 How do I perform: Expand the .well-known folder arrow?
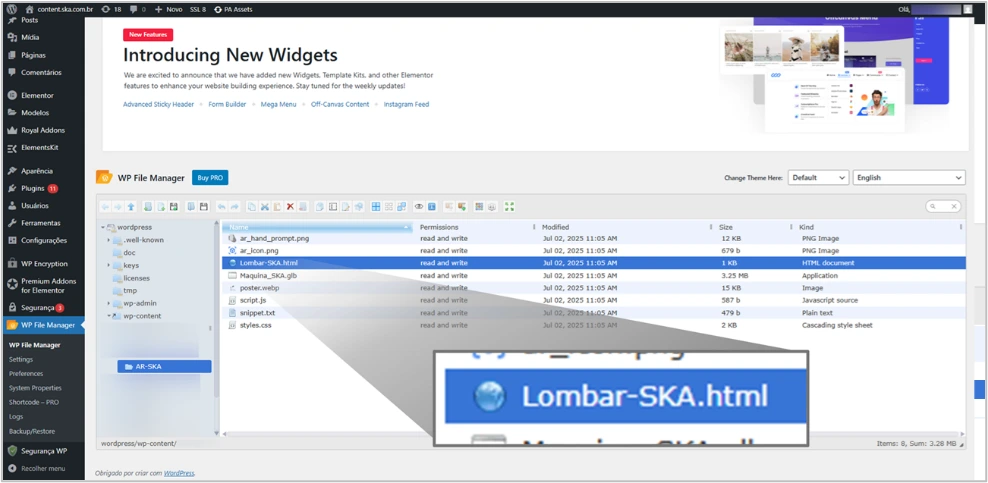point(108,240)
